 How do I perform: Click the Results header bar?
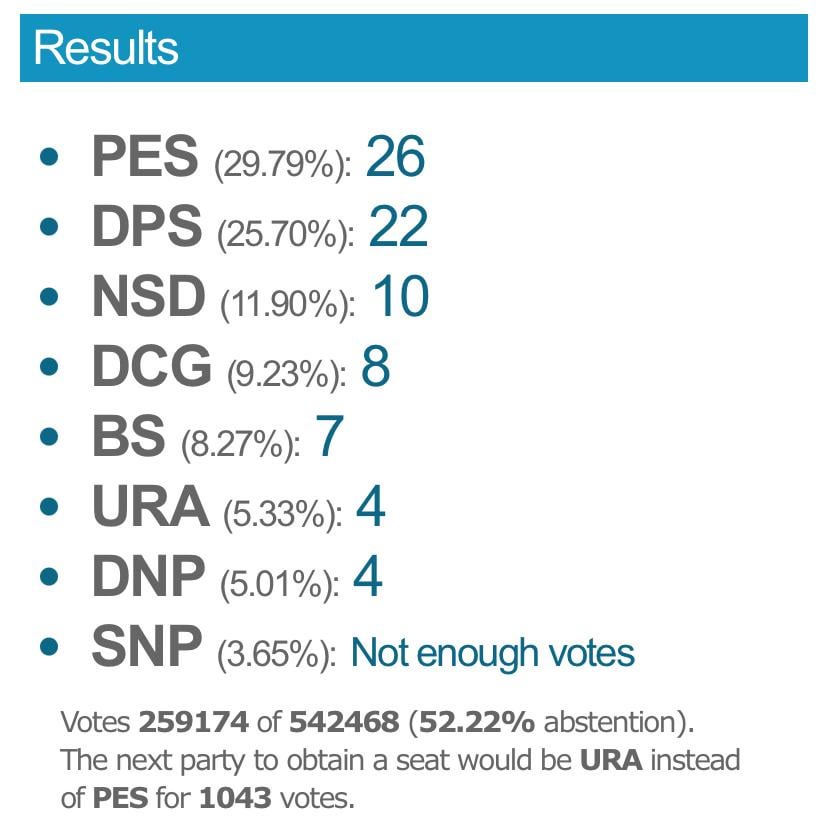pos(413,48)
